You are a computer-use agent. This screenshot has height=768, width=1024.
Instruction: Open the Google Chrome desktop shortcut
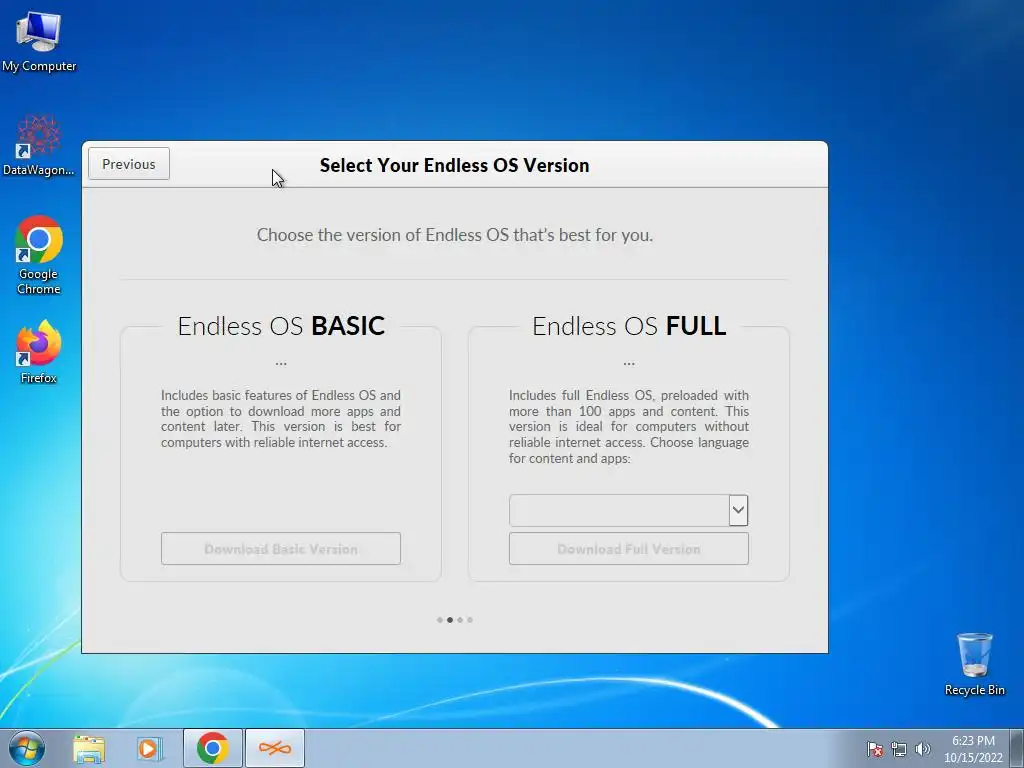(x=39, y=255)
